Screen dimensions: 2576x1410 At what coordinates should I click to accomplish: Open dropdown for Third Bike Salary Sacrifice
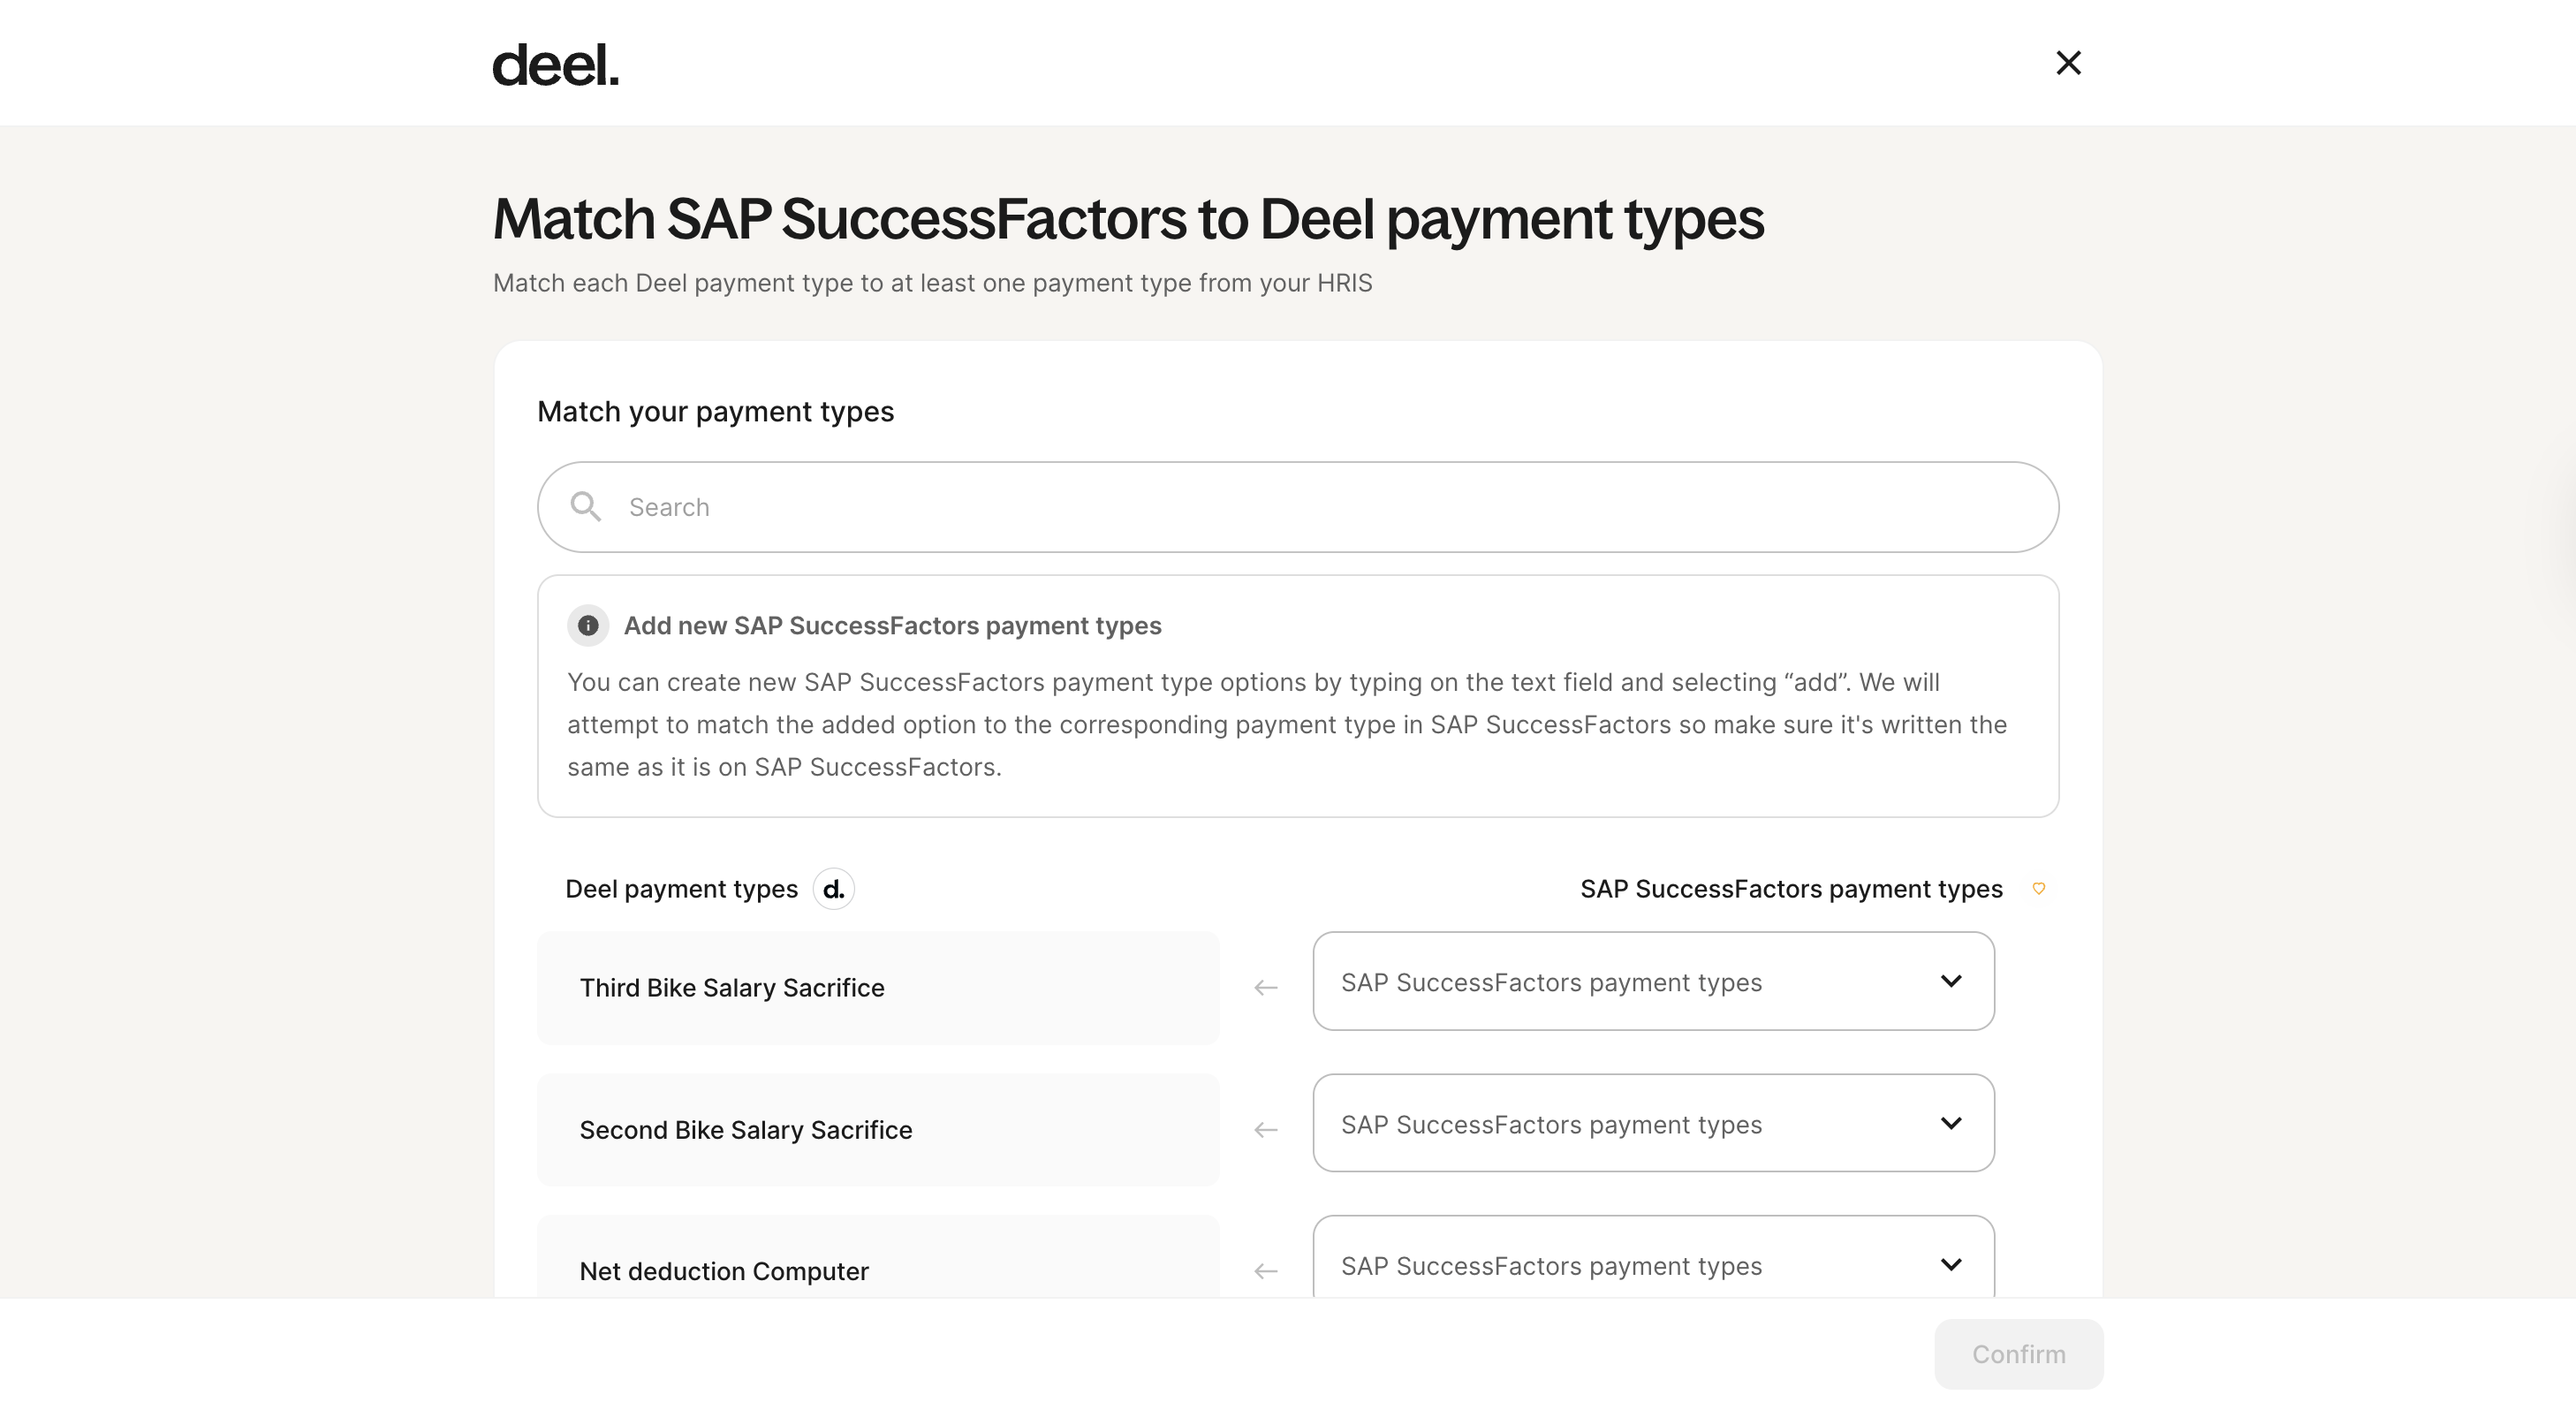pos(1653,982)
